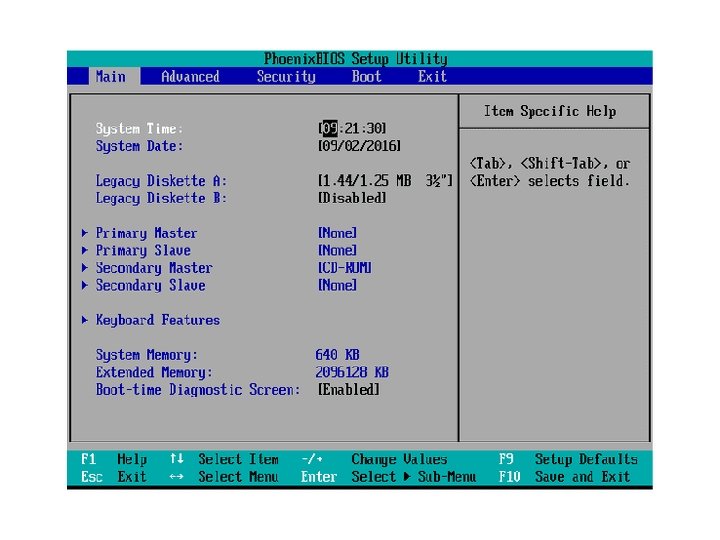The image size is (720, 540).
Task: Expand the Primary Master sub-menu arrow
Action: tap(84, 233)
